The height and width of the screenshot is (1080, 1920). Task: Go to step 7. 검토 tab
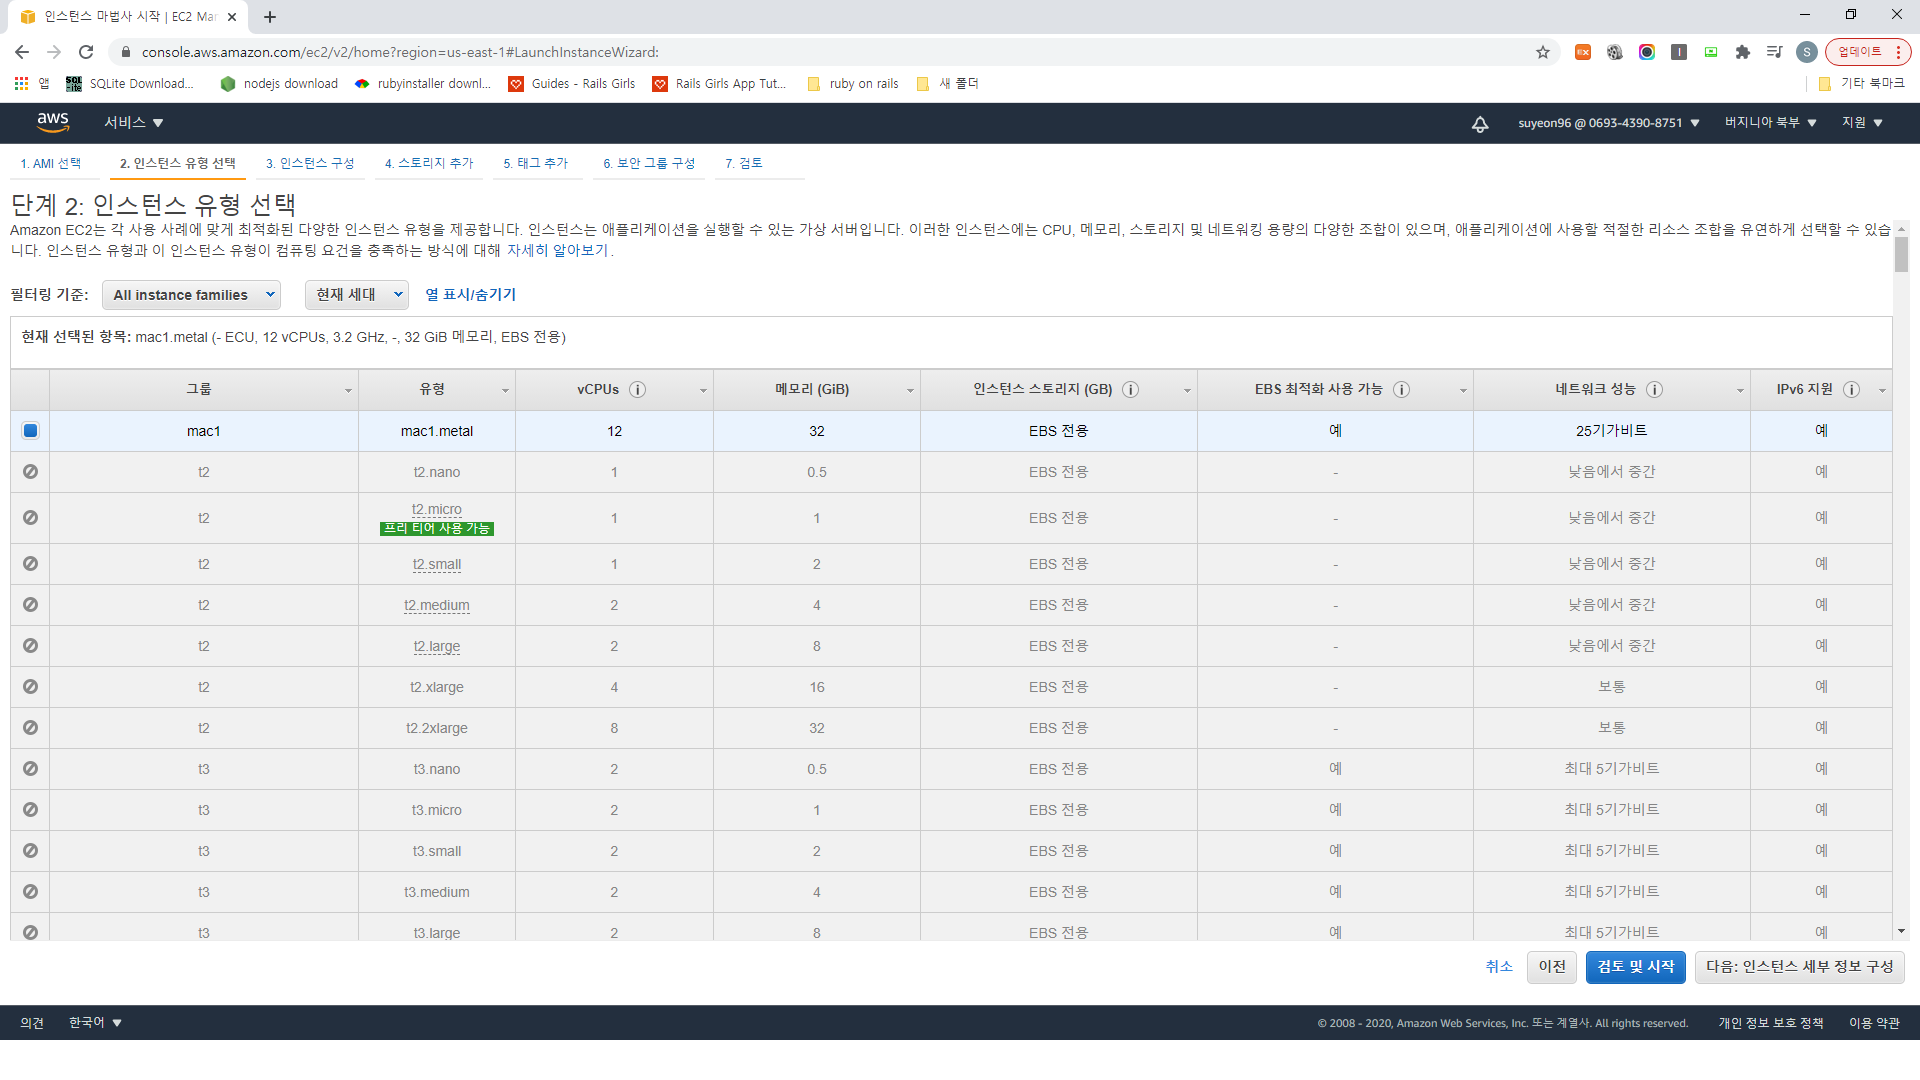(744, 164)
